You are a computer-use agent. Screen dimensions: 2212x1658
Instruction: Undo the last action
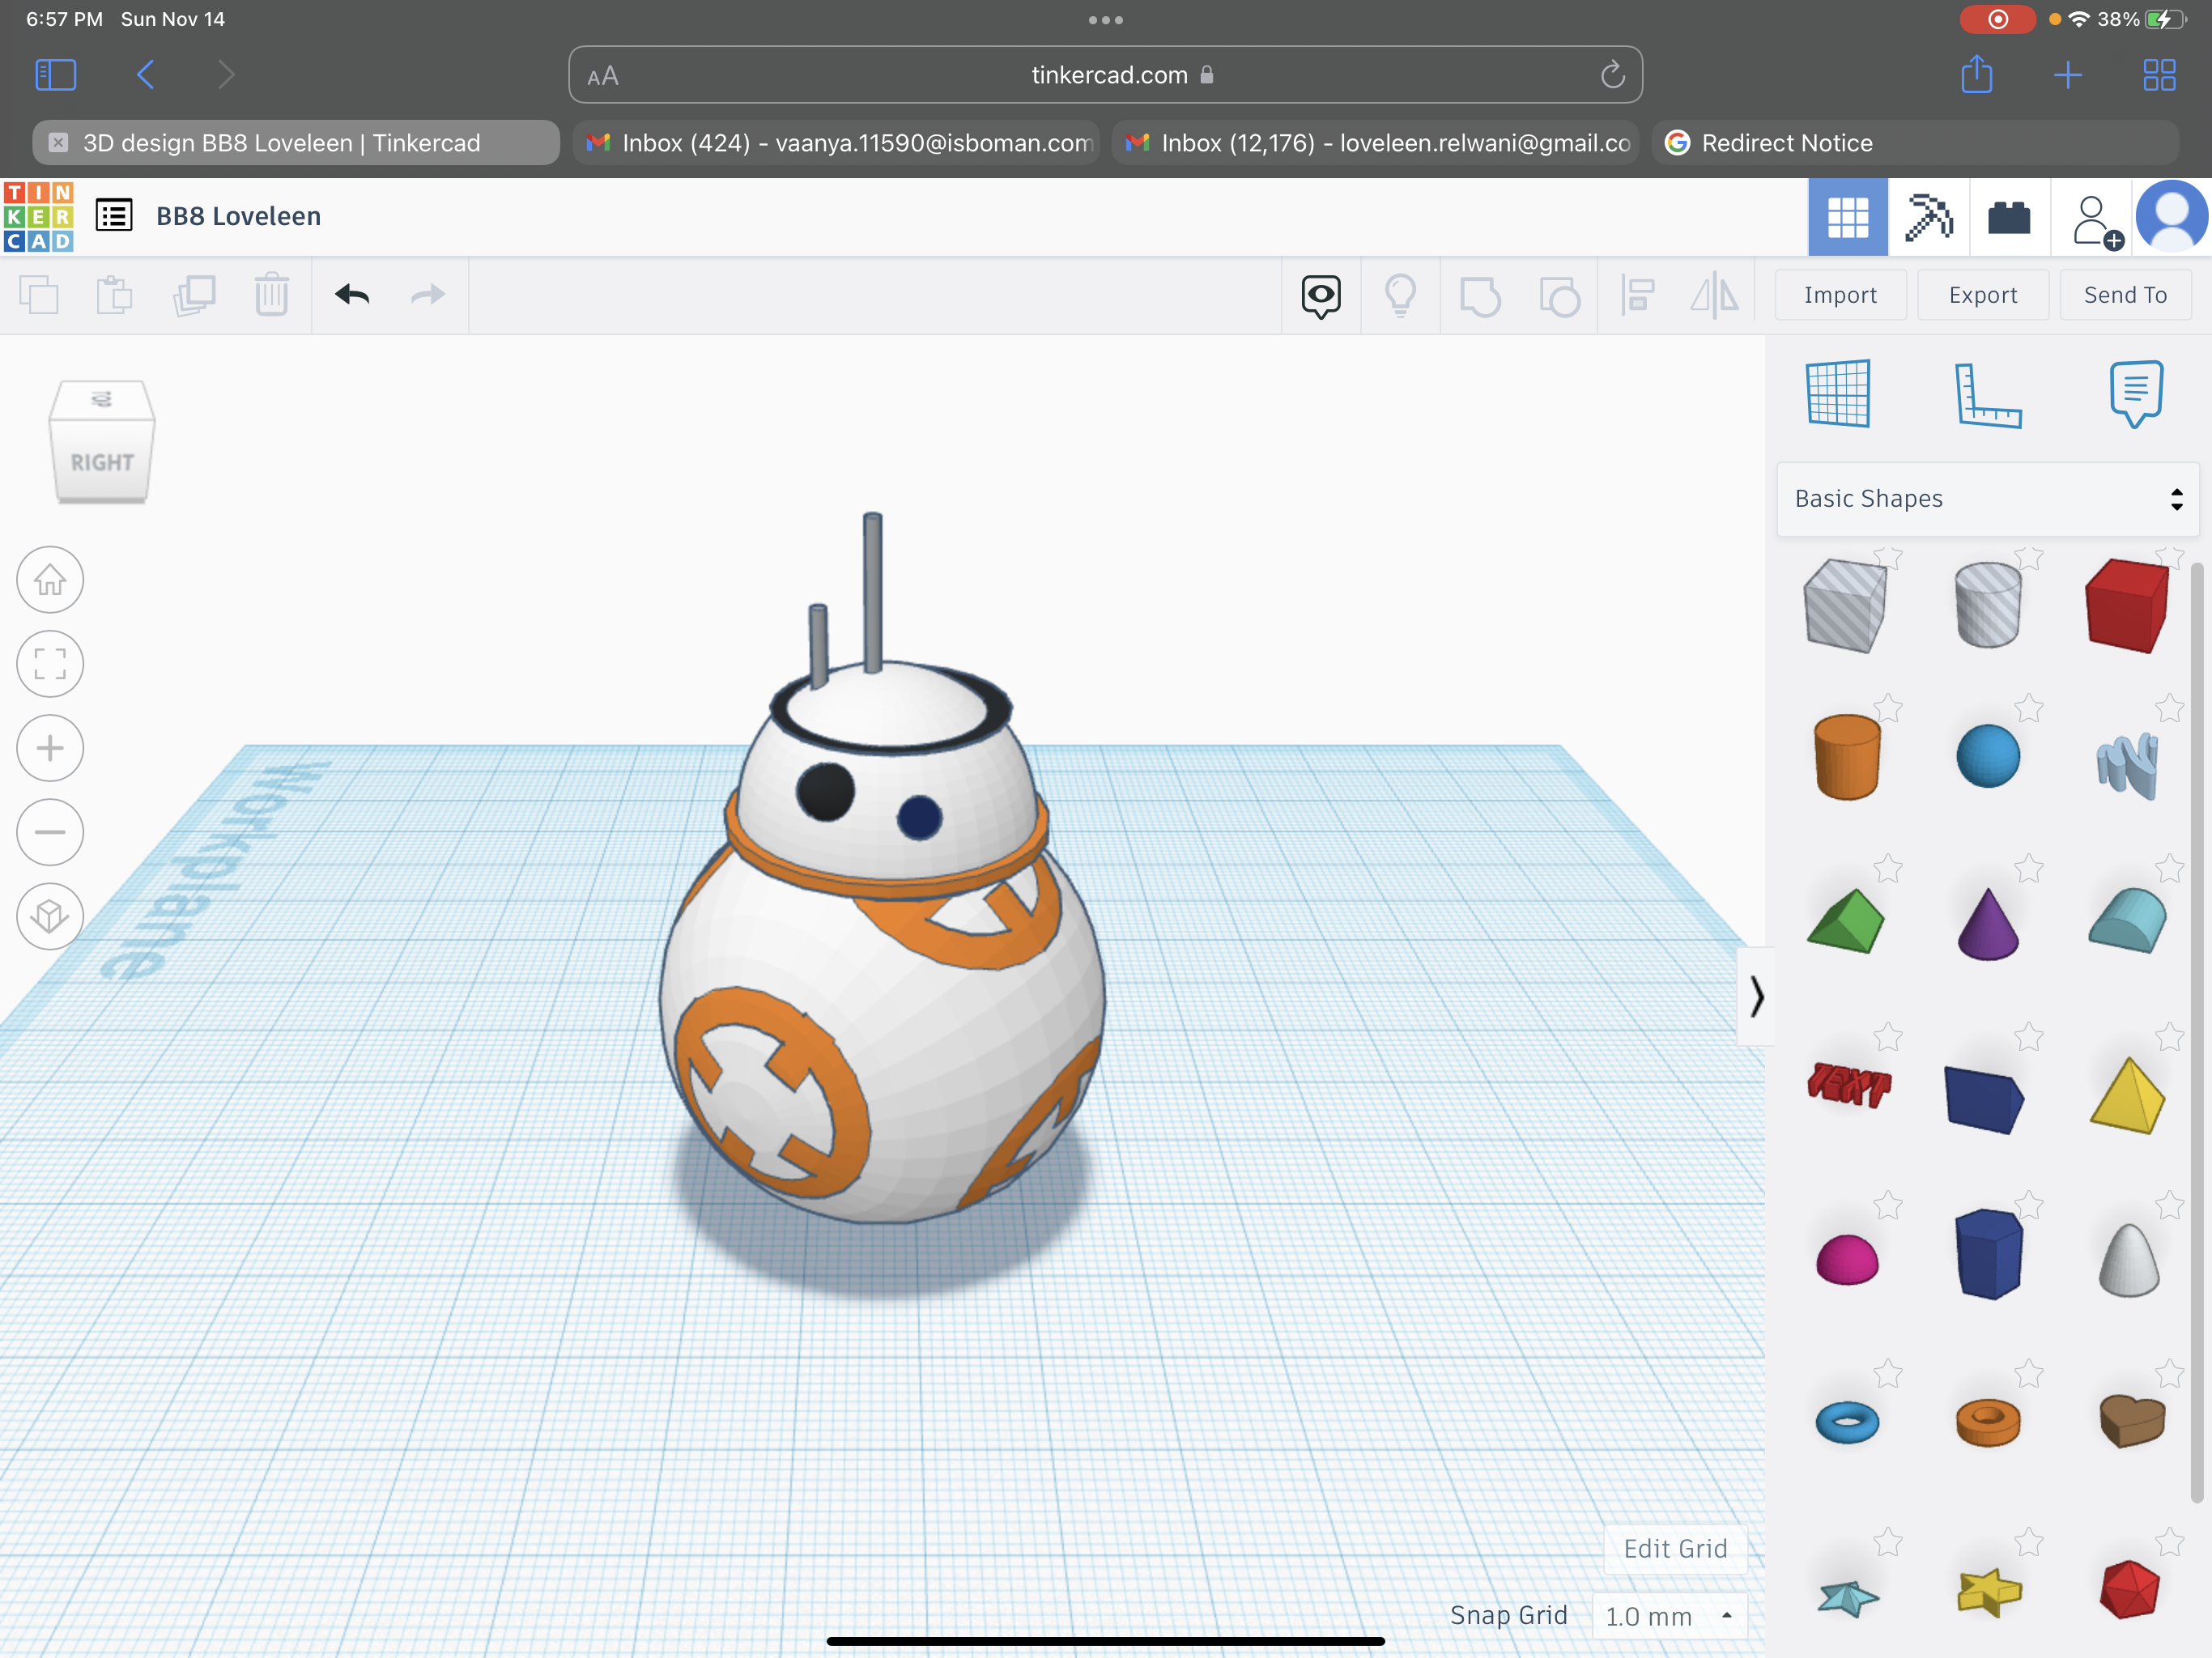352,294
